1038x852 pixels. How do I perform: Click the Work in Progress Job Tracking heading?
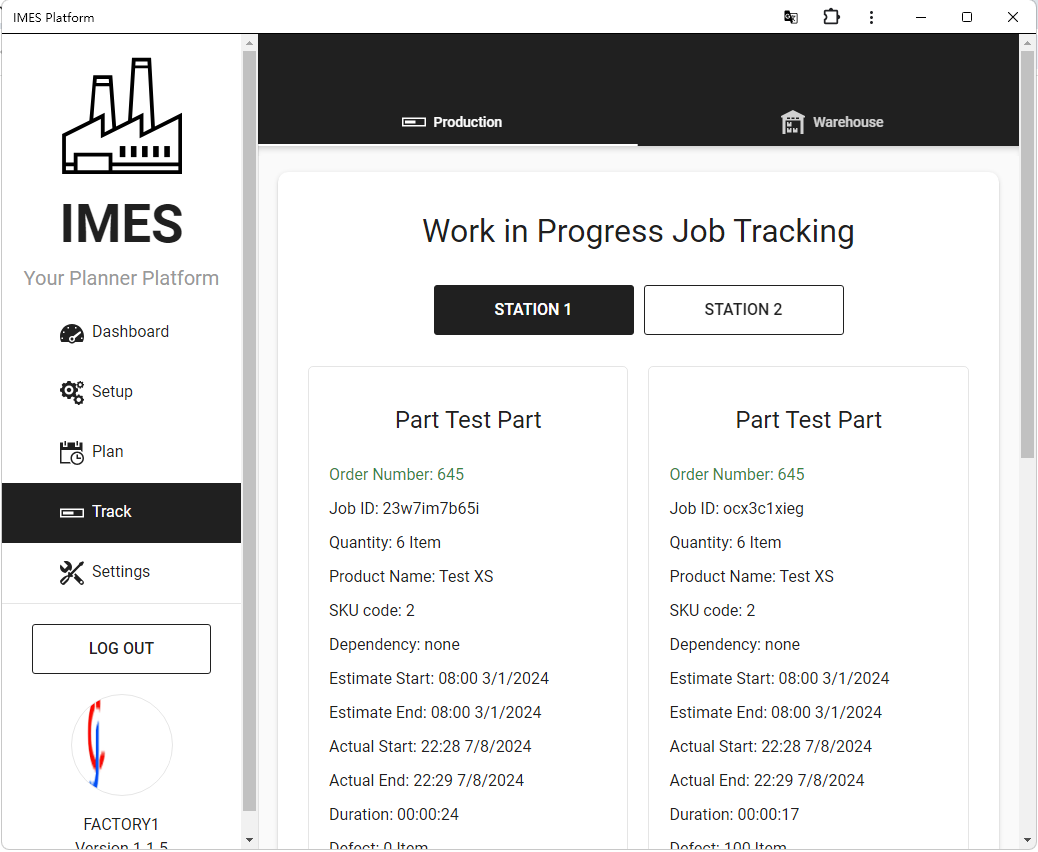click(638, 232)
